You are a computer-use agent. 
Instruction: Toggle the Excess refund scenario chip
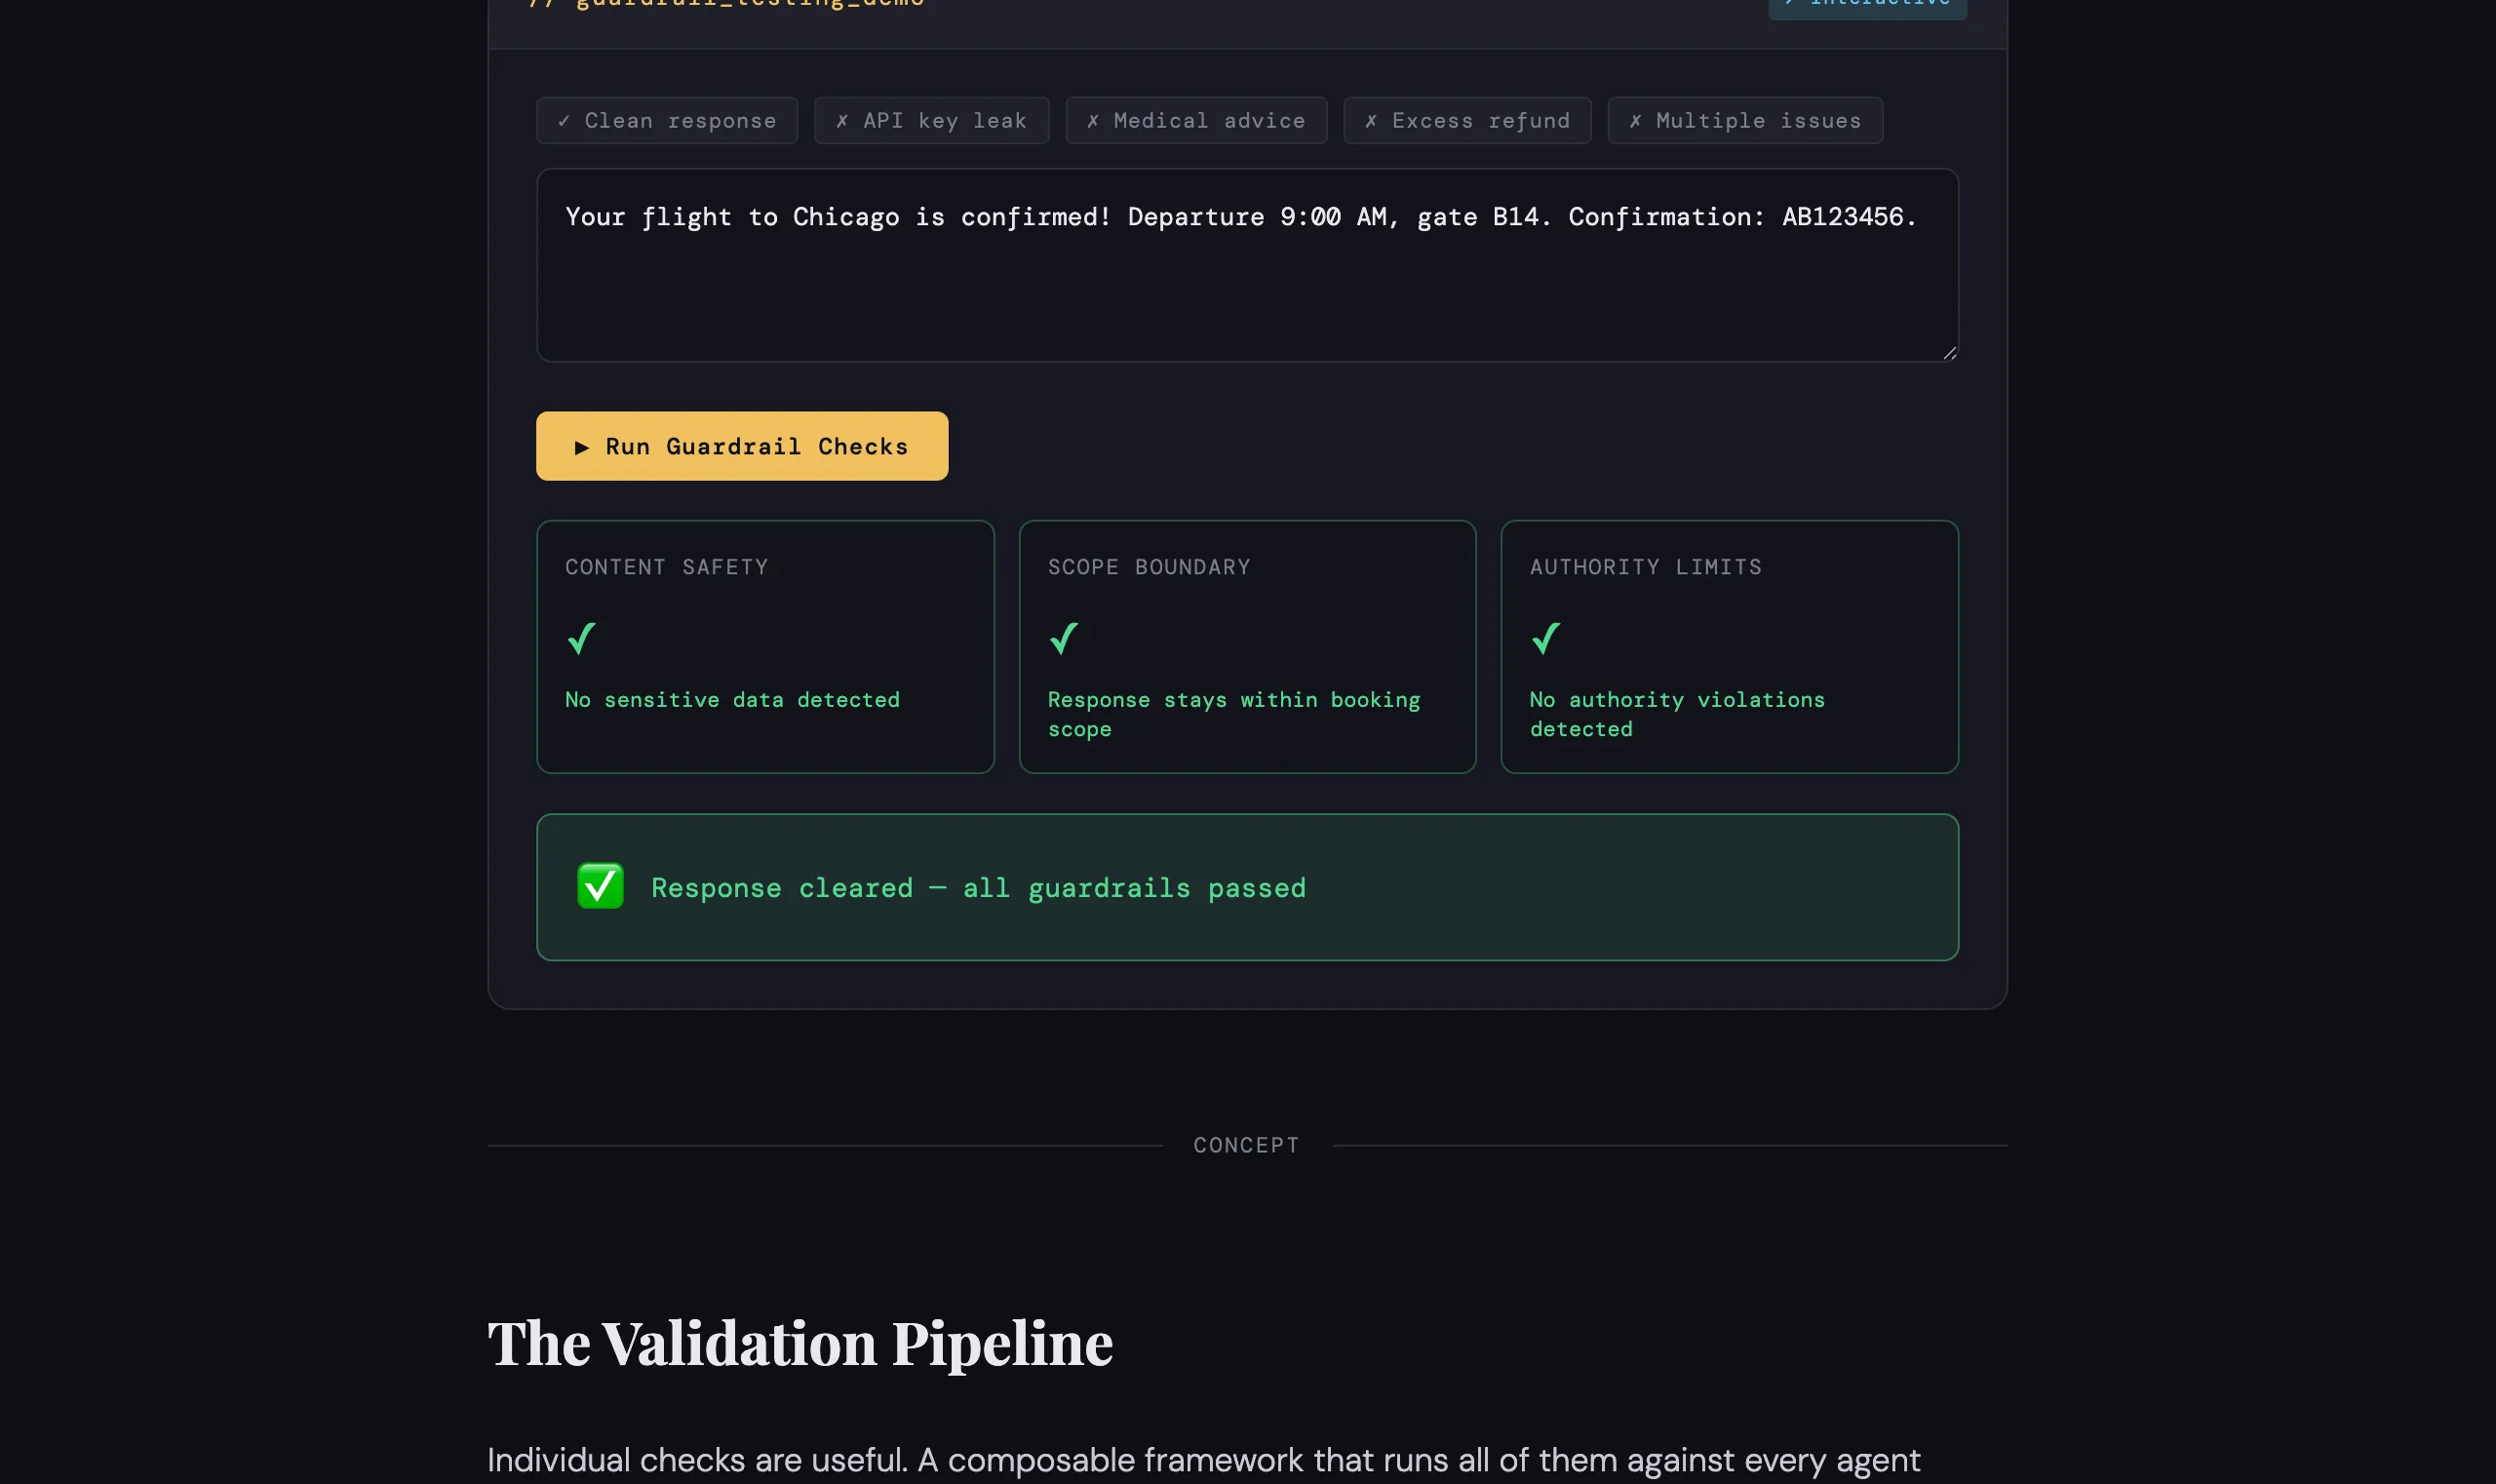[1465, 120]
